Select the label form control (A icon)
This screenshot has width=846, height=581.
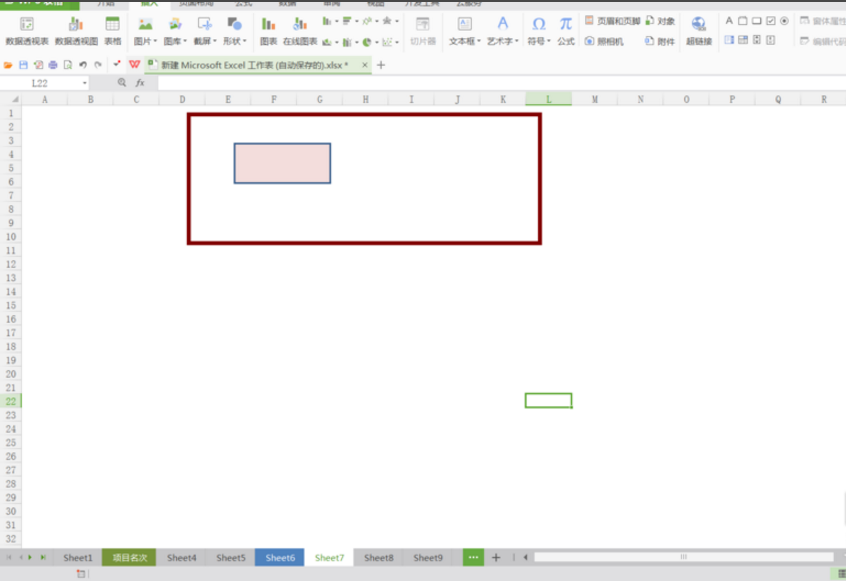pyautogui.click(x=729, y=21)
